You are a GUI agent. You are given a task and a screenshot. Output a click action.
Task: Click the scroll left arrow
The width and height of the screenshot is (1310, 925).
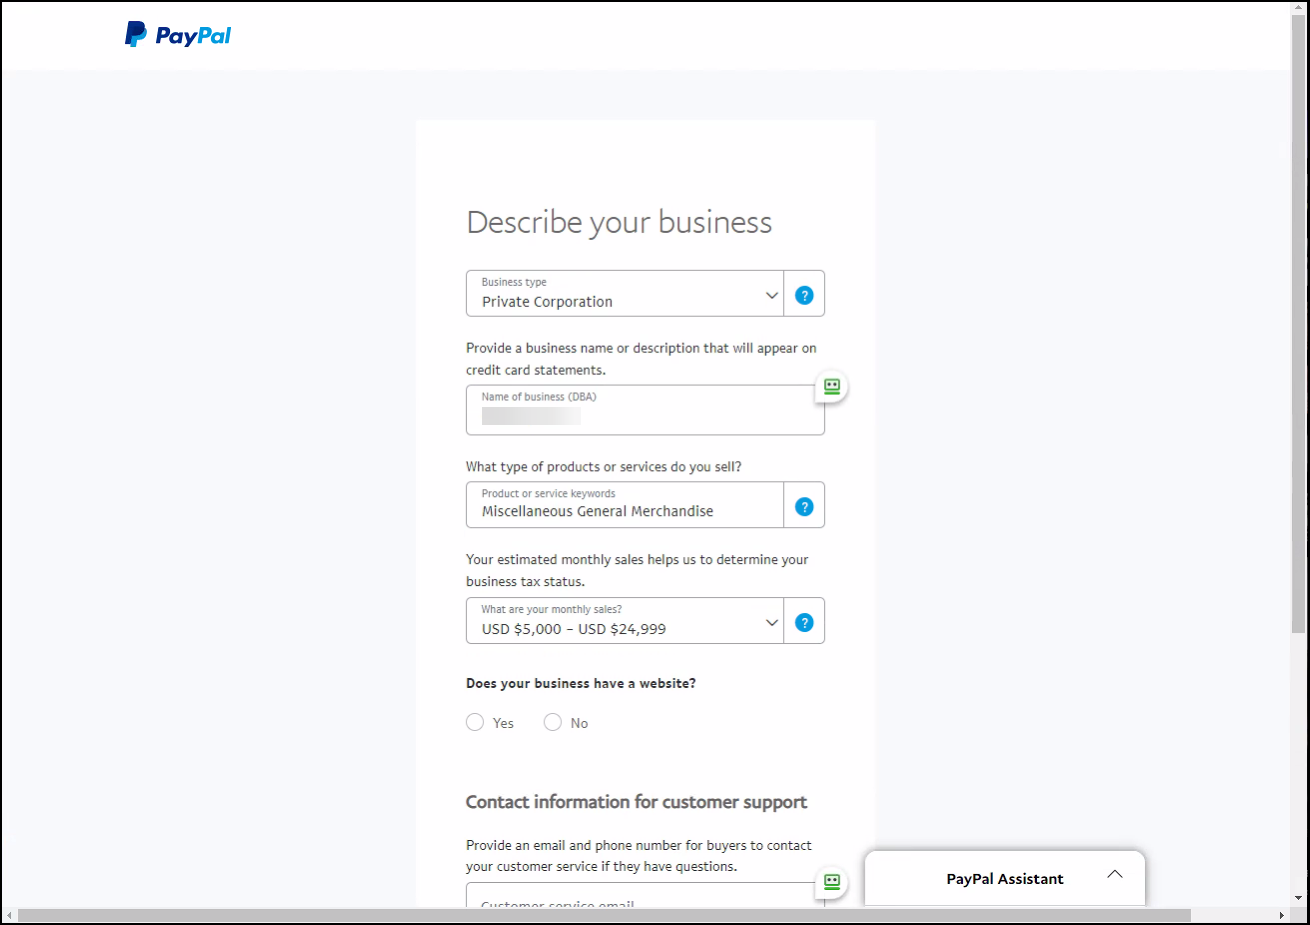[x=9, y=915]
